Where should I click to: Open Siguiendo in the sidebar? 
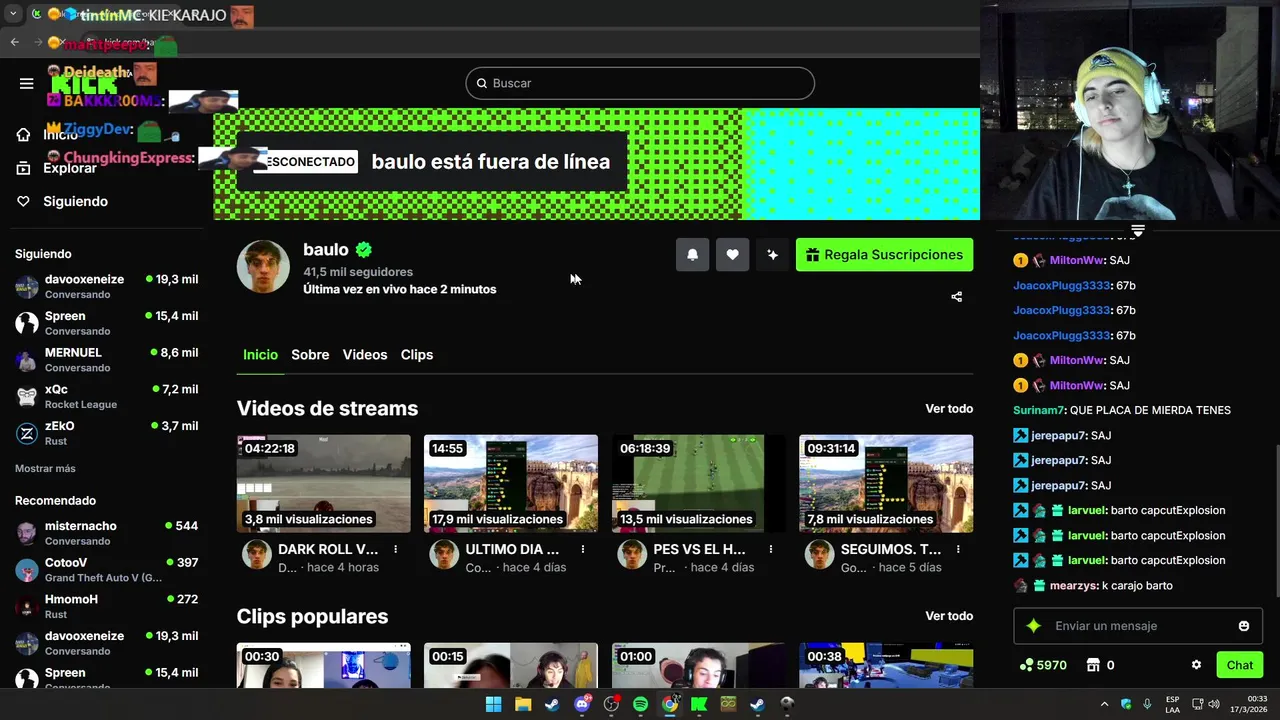pyautogui.click(x=75, y=201)
